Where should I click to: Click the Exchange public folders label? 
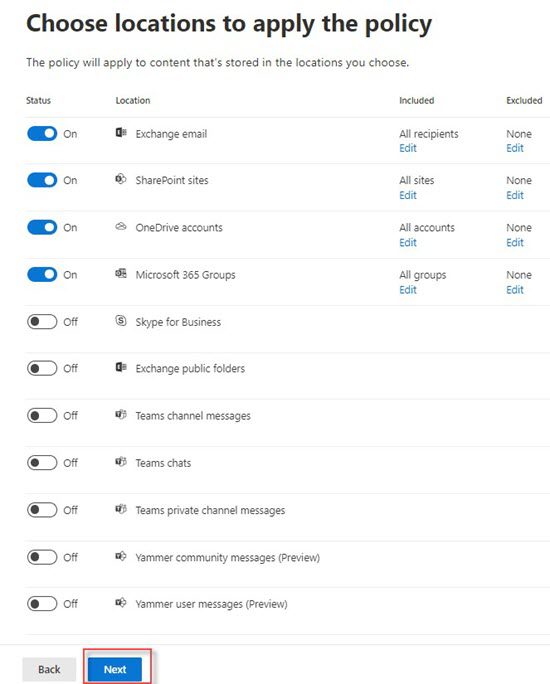tap(190, 369)
